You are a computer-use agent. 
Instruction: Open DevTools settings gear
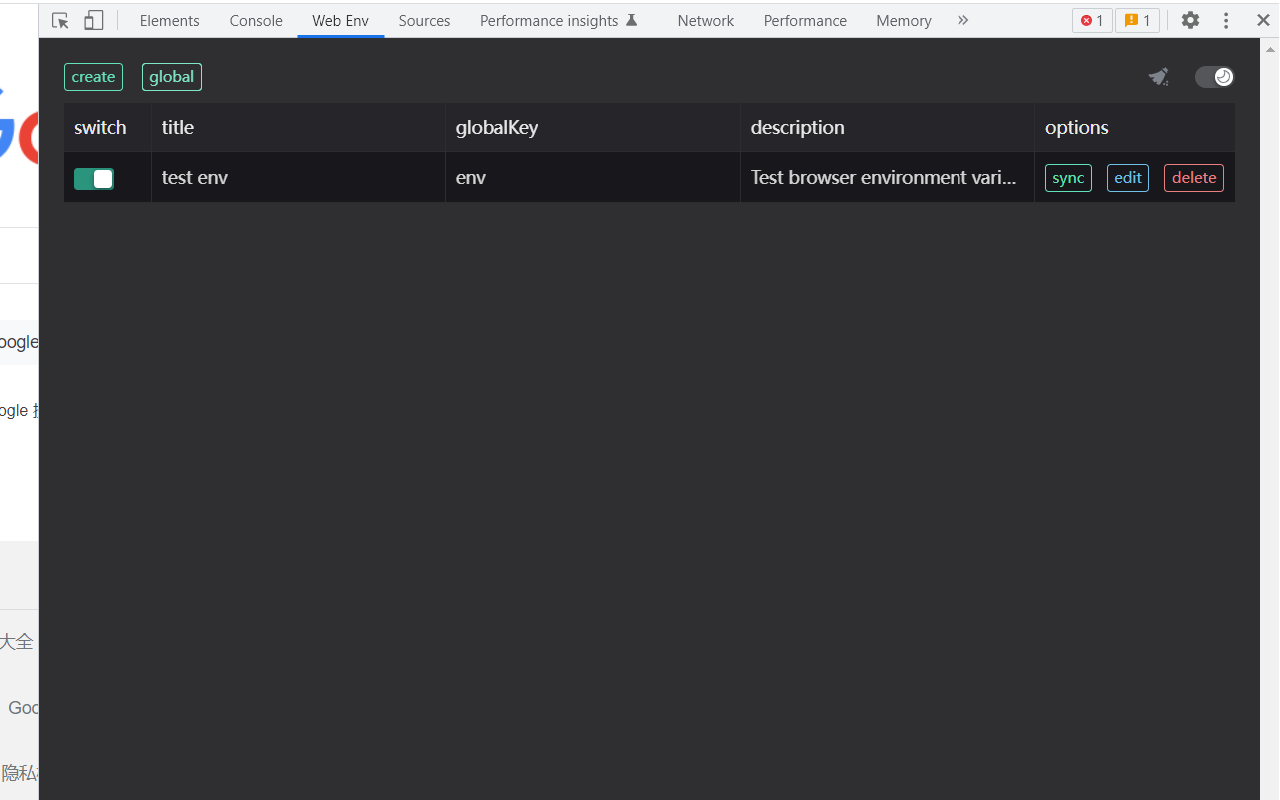coord(1190,20)
